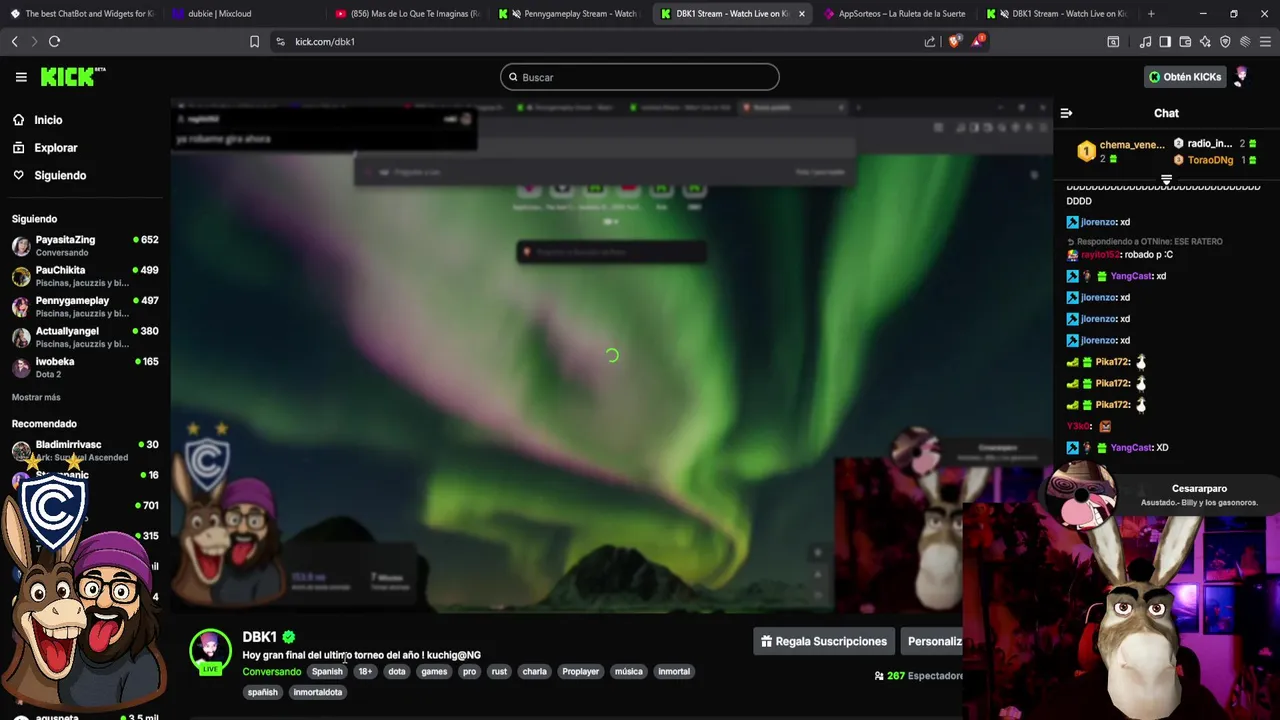Select the Proplayer tag
The image size is (1280, 720).
(581, 672)
